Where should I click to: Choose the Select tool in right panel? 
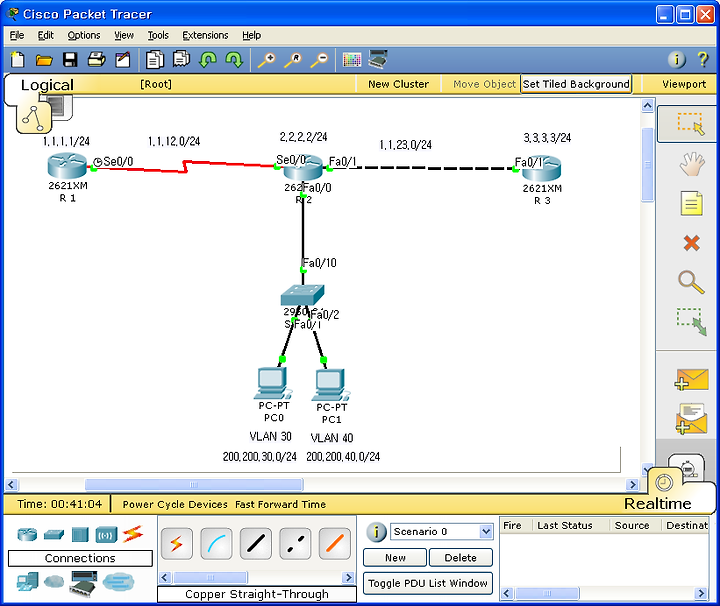click(x=688, y=123)
